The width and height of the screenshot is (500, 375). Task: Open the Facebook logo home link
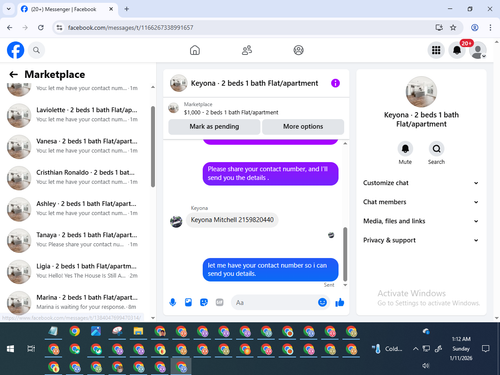coord(15,50)
